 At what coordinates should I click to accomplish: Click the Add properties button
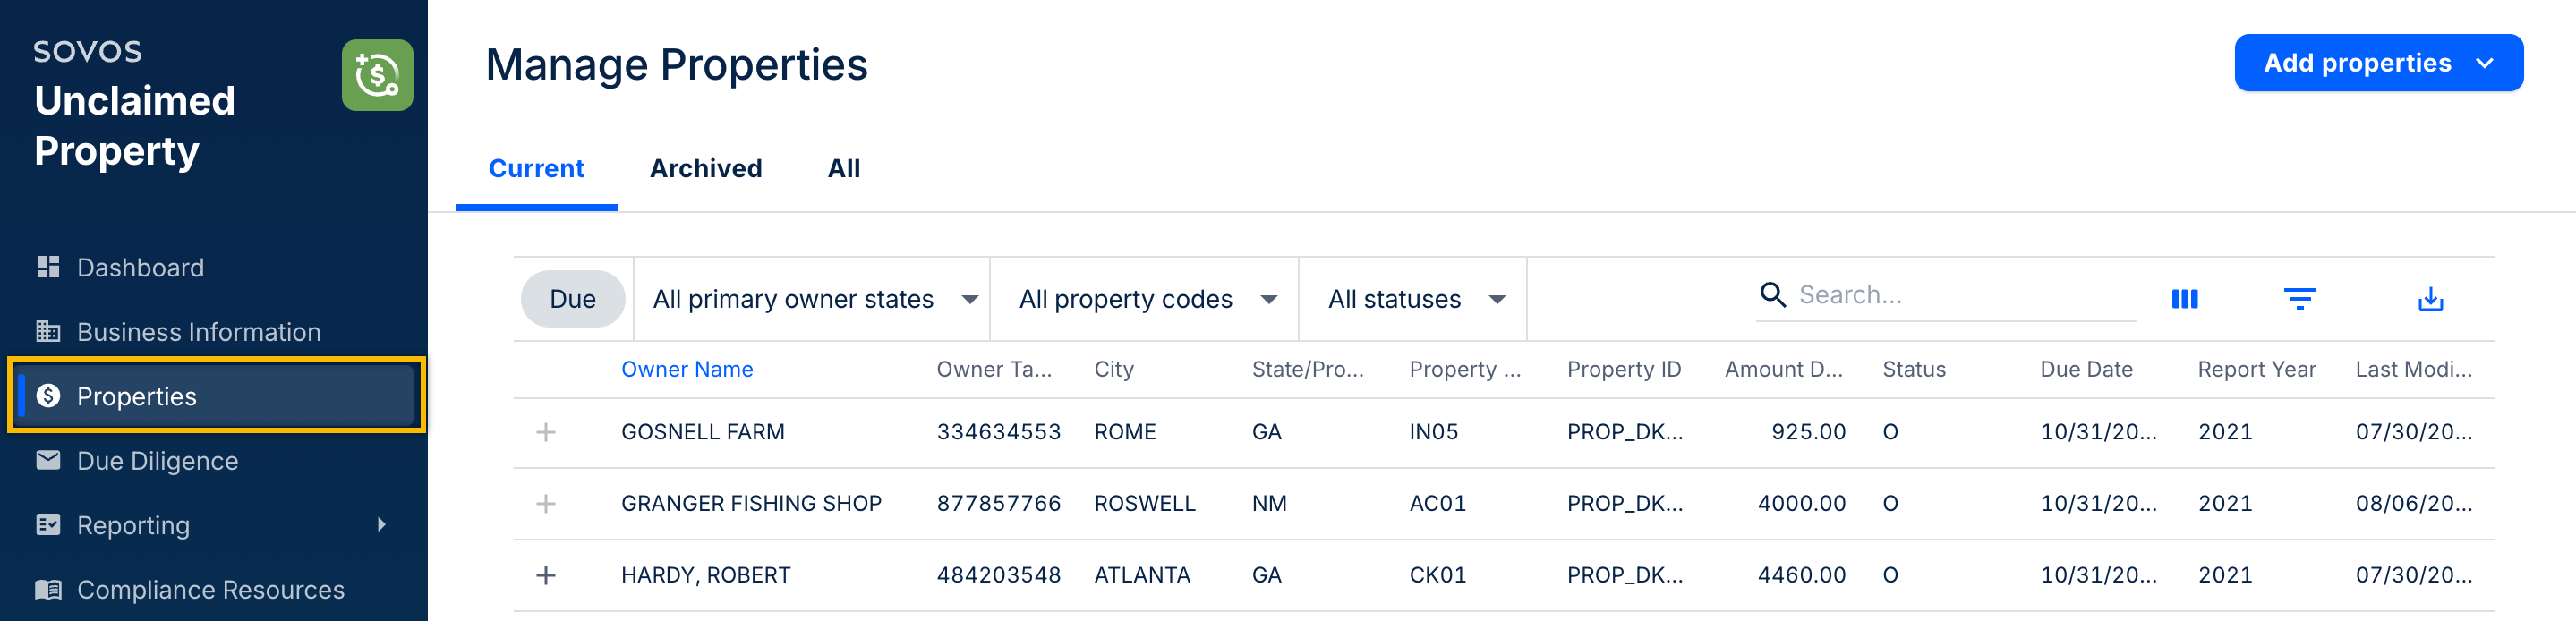click(x=2377, y=63)
